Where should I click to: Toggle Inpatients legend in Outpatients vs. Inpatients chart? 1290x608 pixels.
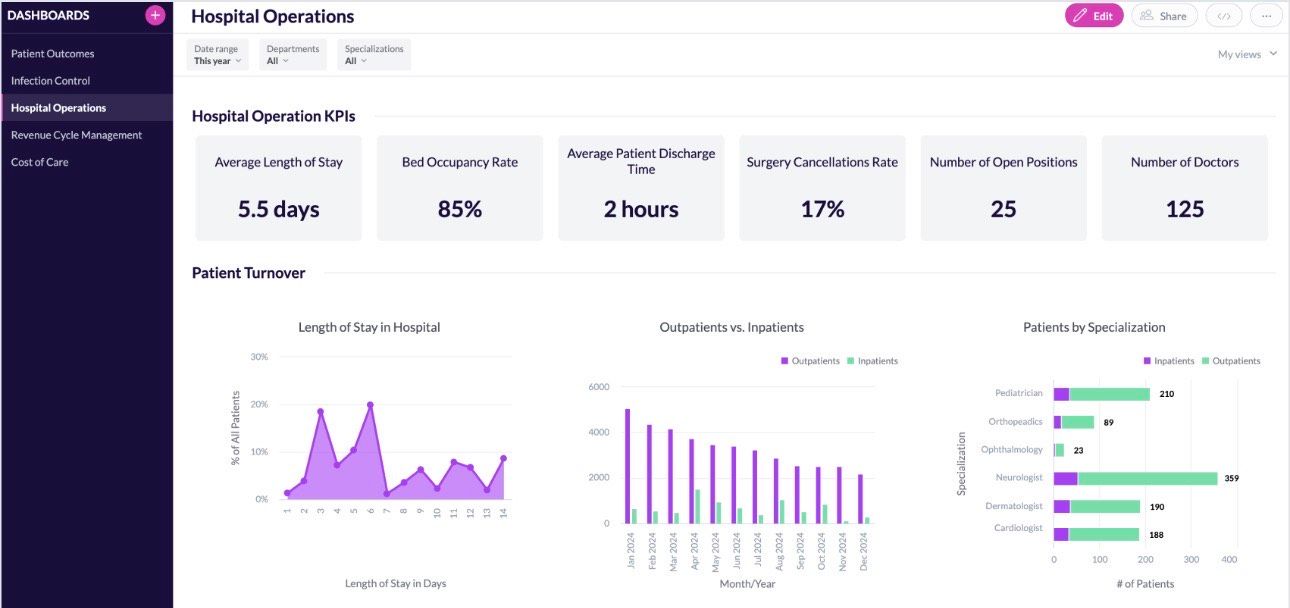pos(872,361)
